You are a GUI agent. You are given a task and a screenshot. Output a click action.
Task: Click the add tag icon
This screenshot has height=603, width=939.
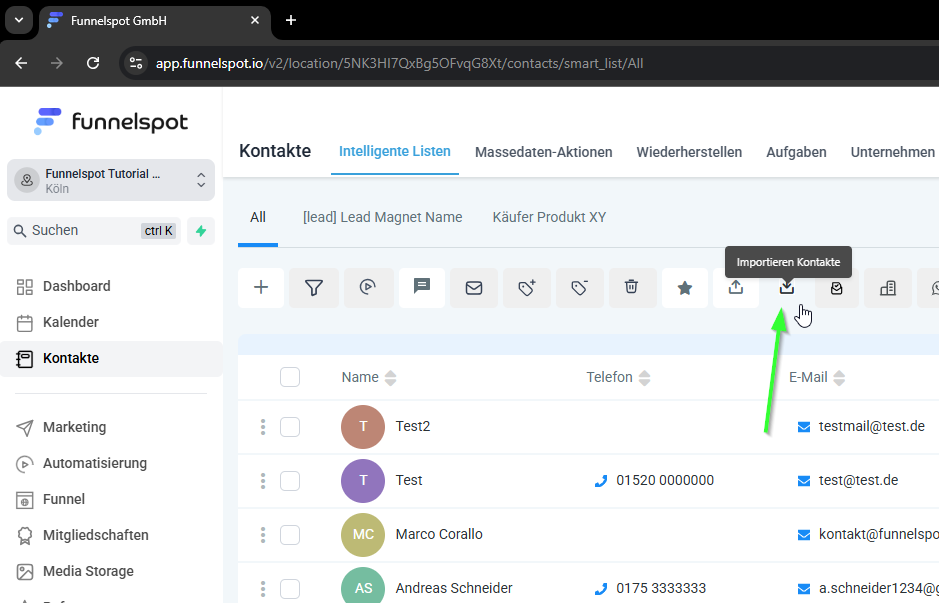526,288
